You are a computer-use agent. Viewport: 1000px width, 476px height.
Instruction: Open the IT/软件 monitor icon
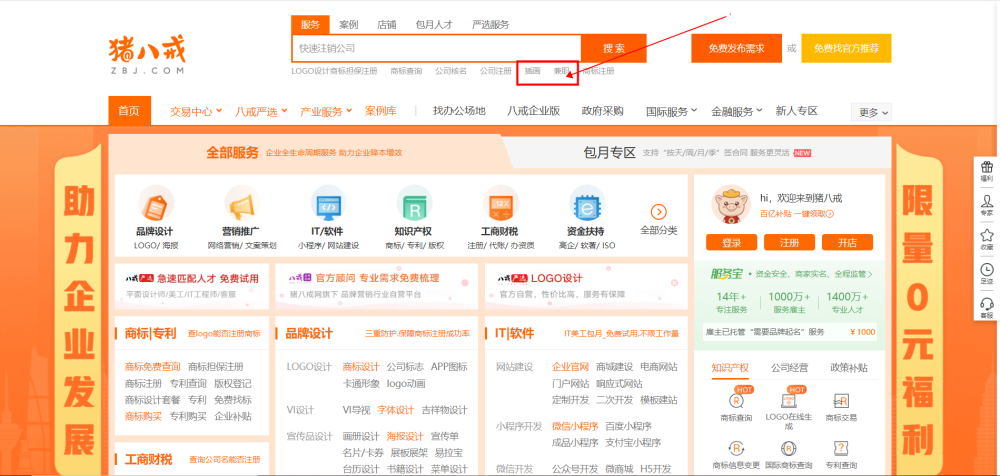click(328, 204)
